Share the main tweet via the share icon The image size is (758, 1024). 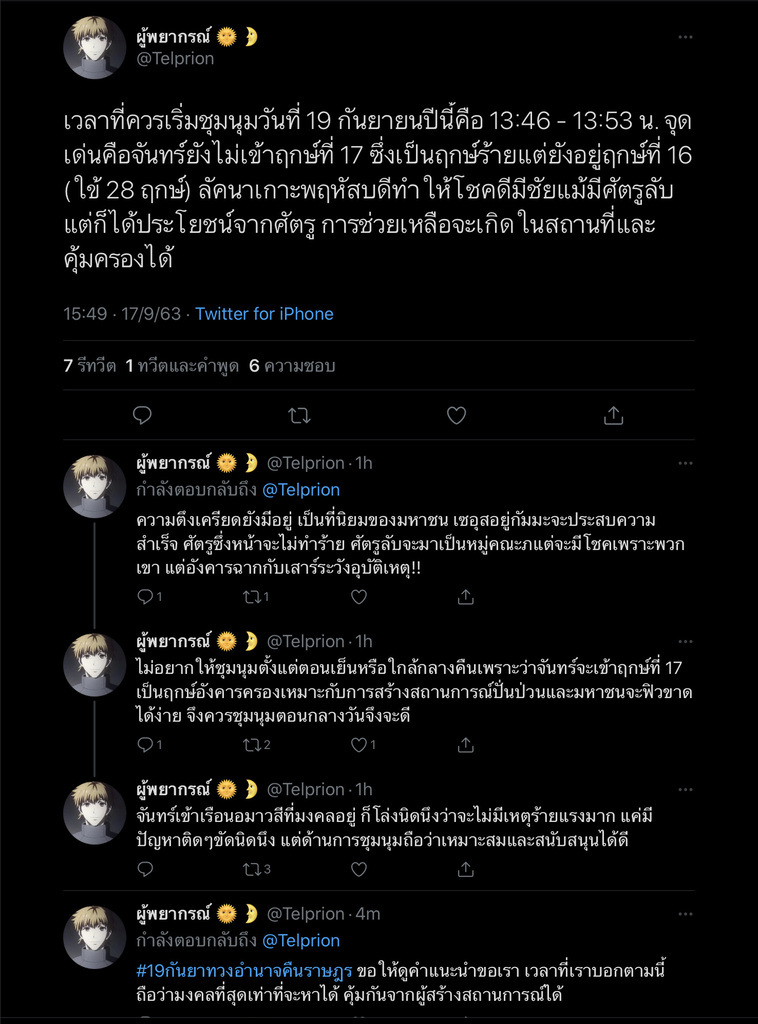click(x=614, y=415)
